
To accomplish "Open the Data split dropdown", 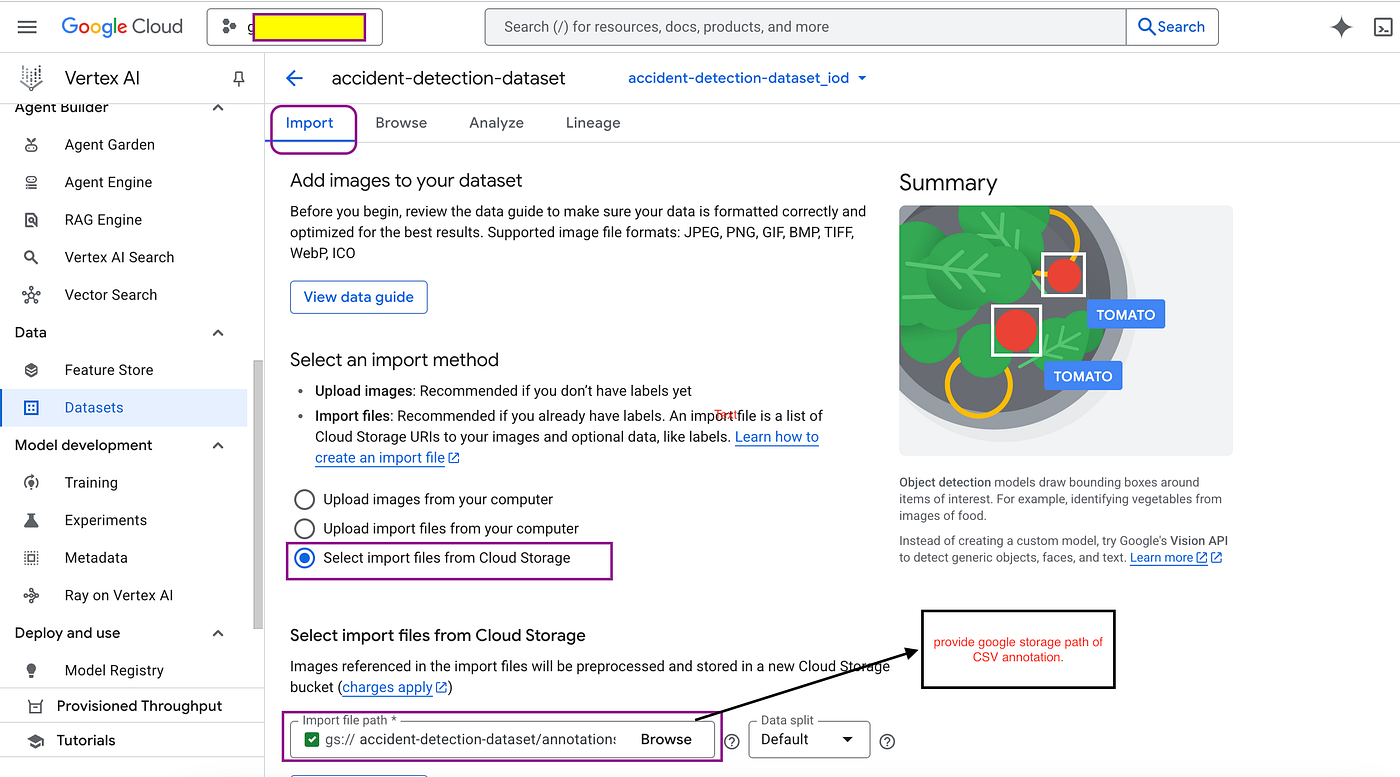I will click(810, 740).
